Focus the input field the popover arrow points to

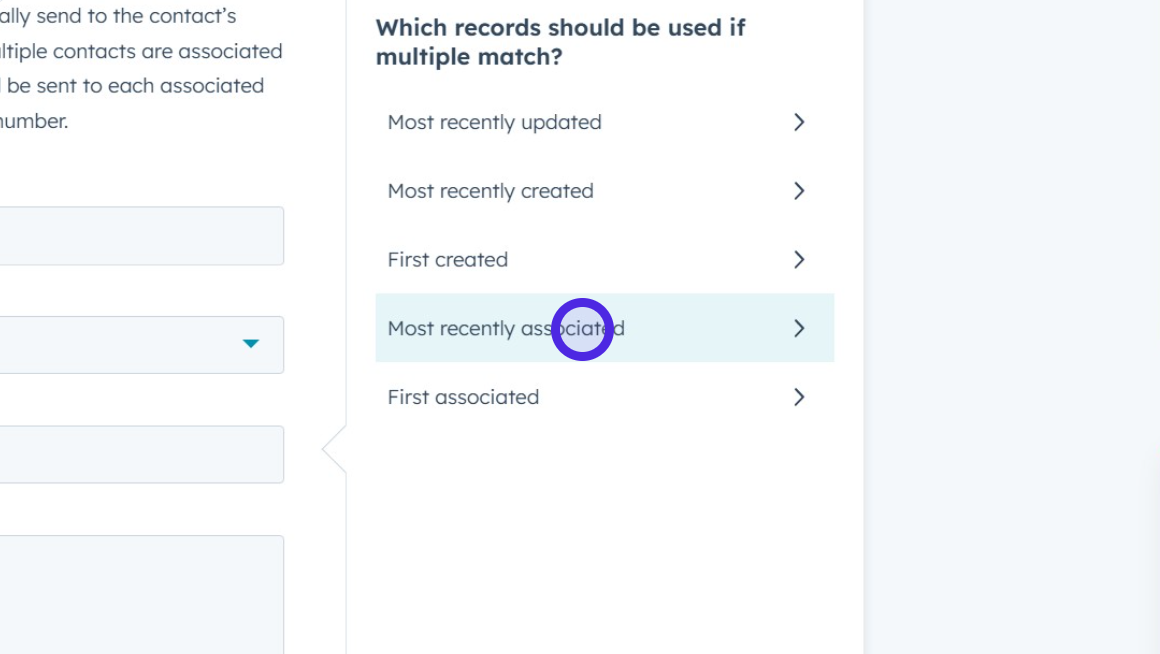140,454
